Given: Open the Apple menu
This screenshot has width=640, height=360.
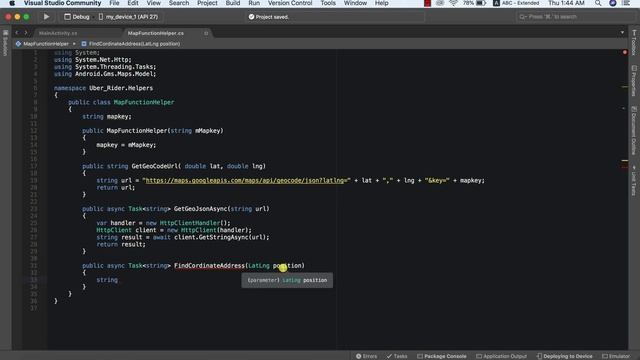Looking at the screenshot, I should click(12, 3).
